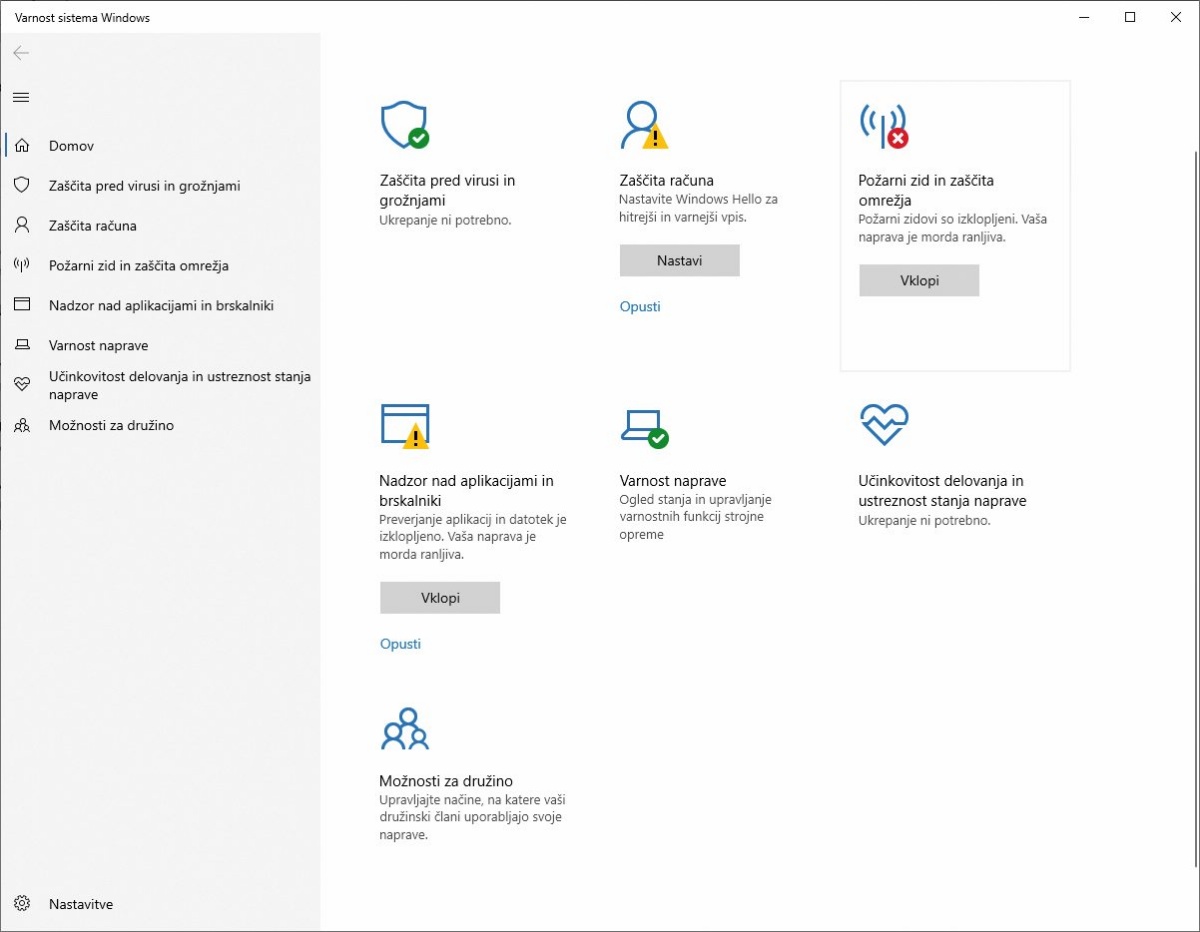Click the Zaščita računa tile title
Image resolution: width=1200 pixels, height=932 pixels.
coord(667,181)
